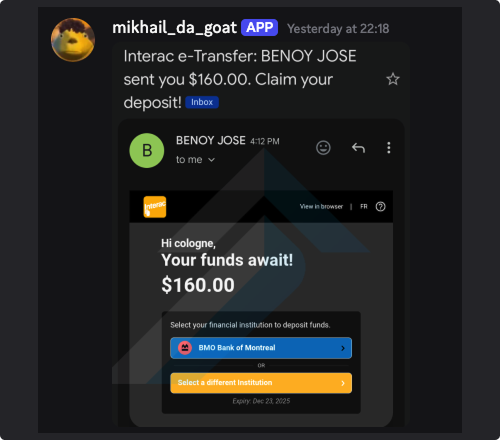
Task: Choose Select a different Institution button
Action: point(261,383)
